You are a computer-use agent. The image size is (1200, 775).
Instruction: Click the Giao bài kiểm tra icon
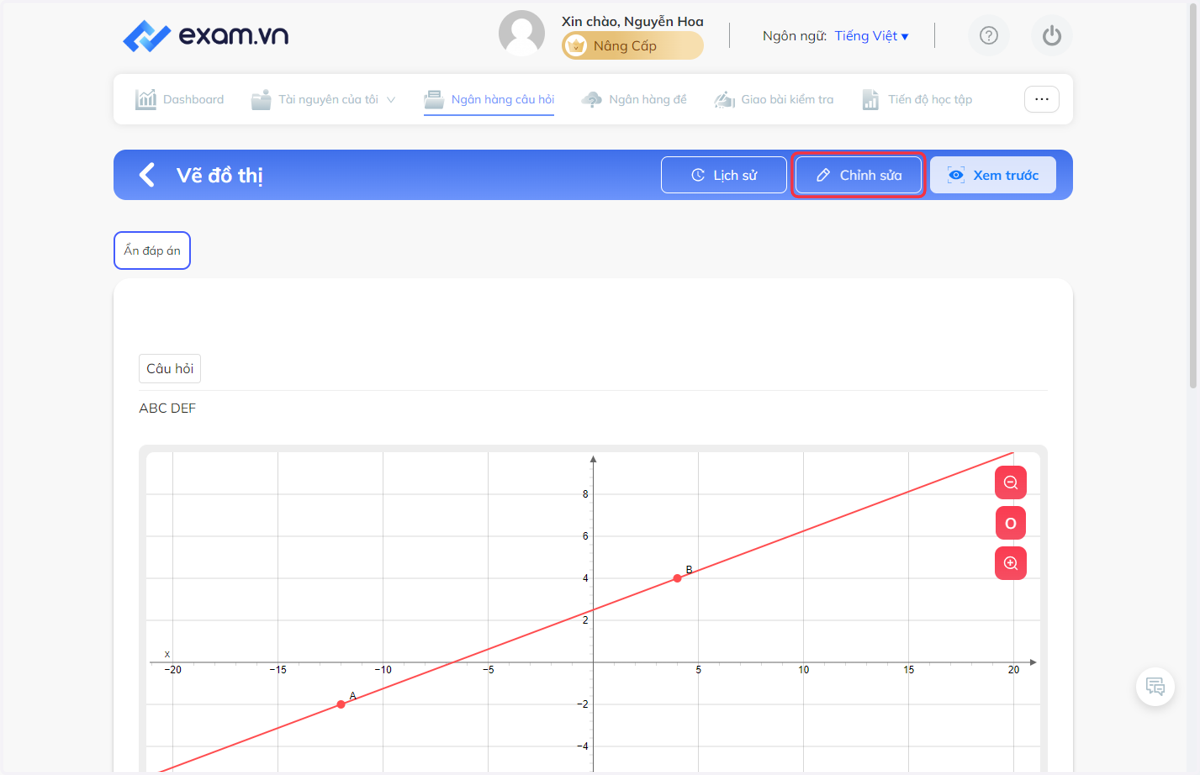click(x=724, y=99)
